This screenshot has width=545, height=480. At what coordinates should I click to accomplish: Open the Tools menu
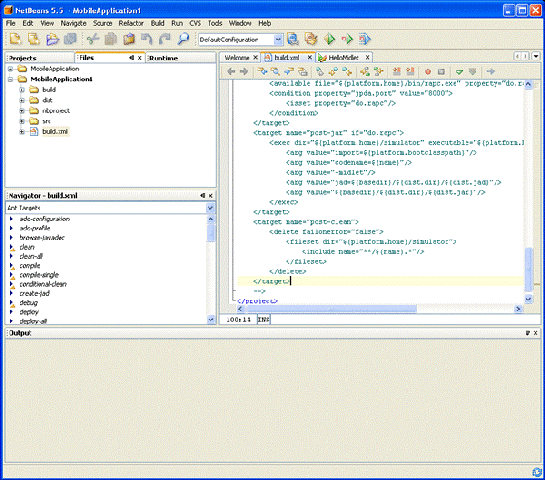215,23
